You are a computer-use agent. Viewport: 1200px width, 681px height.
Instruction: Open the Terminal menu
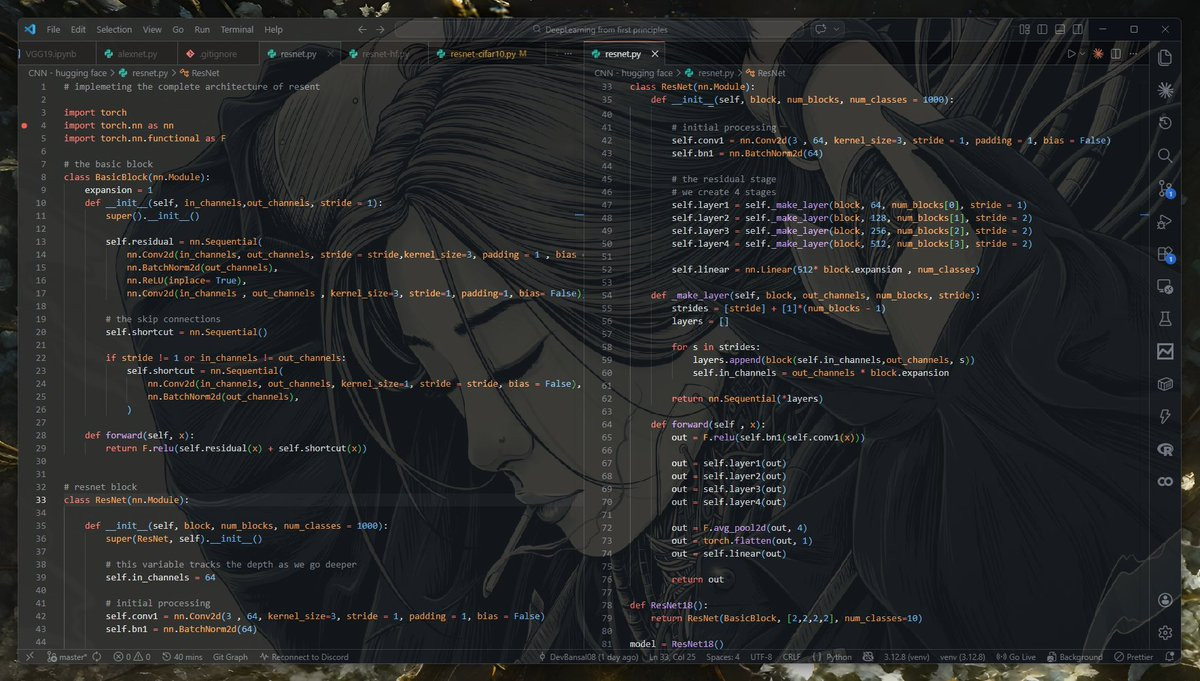(238, 29)
